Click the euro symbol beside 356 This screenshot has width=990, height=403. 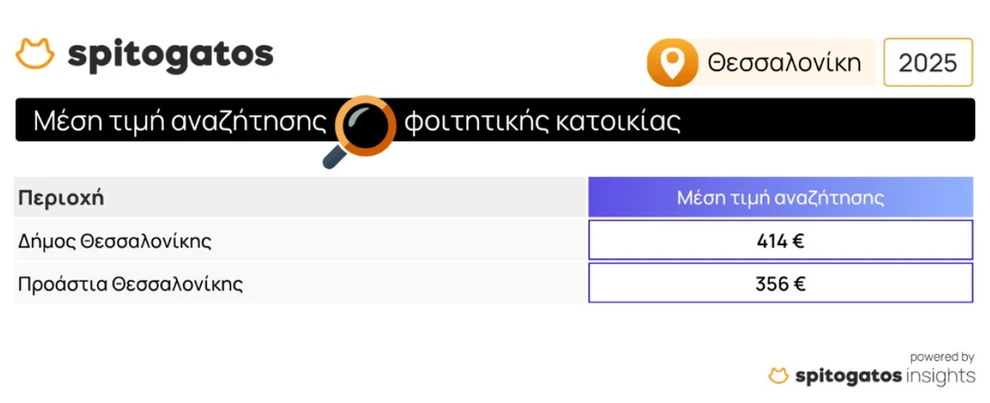[799, 284]
